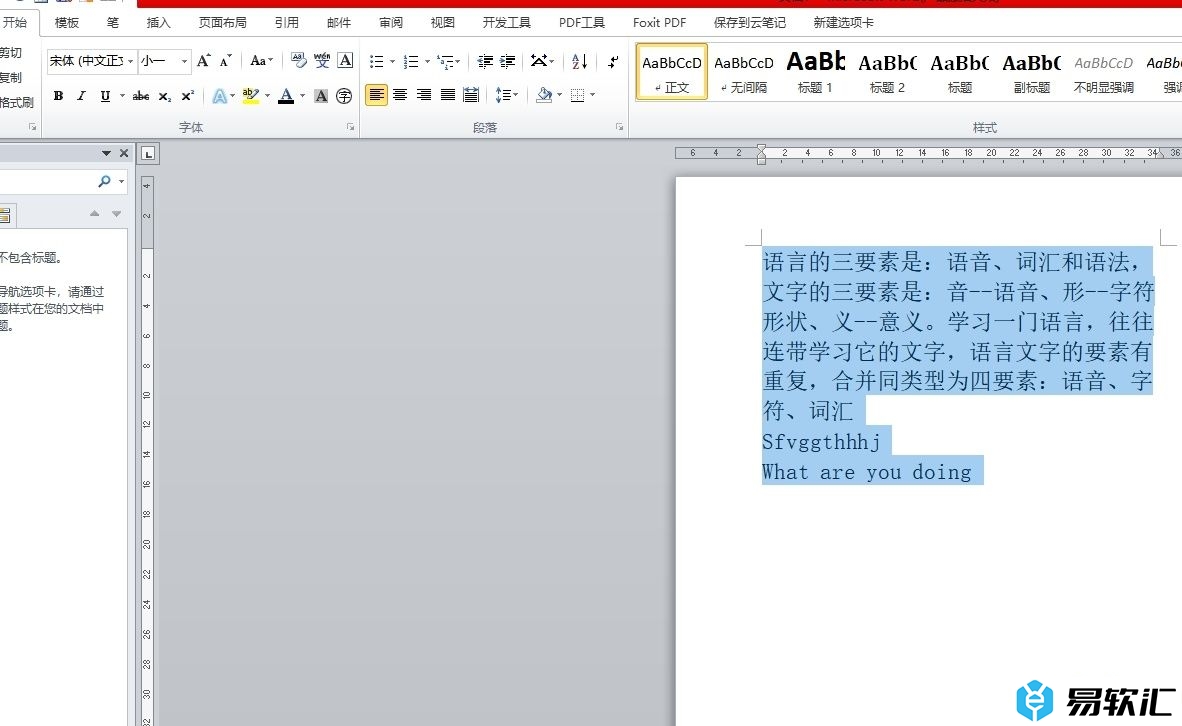Apply the 无间隔 style
The image size is (1182, 726).
(x=743, y=72)
